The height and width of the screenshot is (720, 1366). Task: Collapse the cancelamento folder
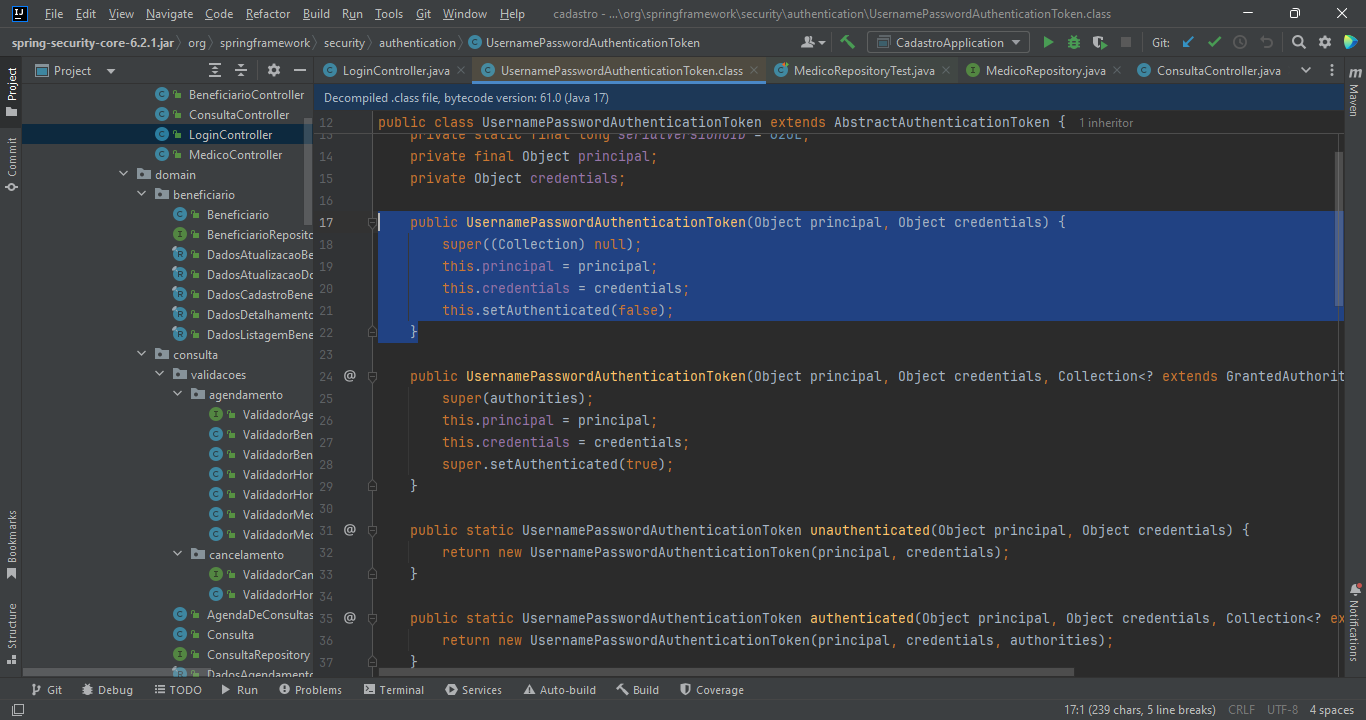[x=178, y=554]
